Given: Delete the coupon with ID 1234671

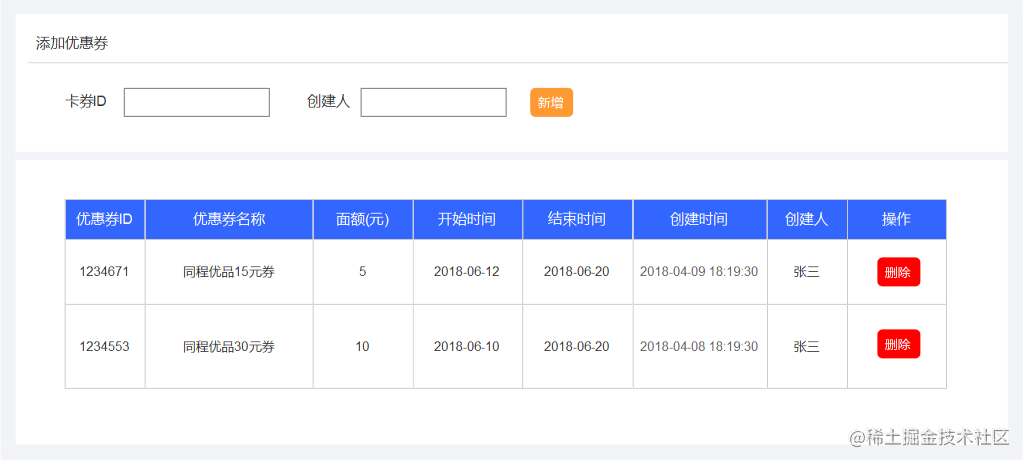Looking at the screenshot, I should [898, 273].
